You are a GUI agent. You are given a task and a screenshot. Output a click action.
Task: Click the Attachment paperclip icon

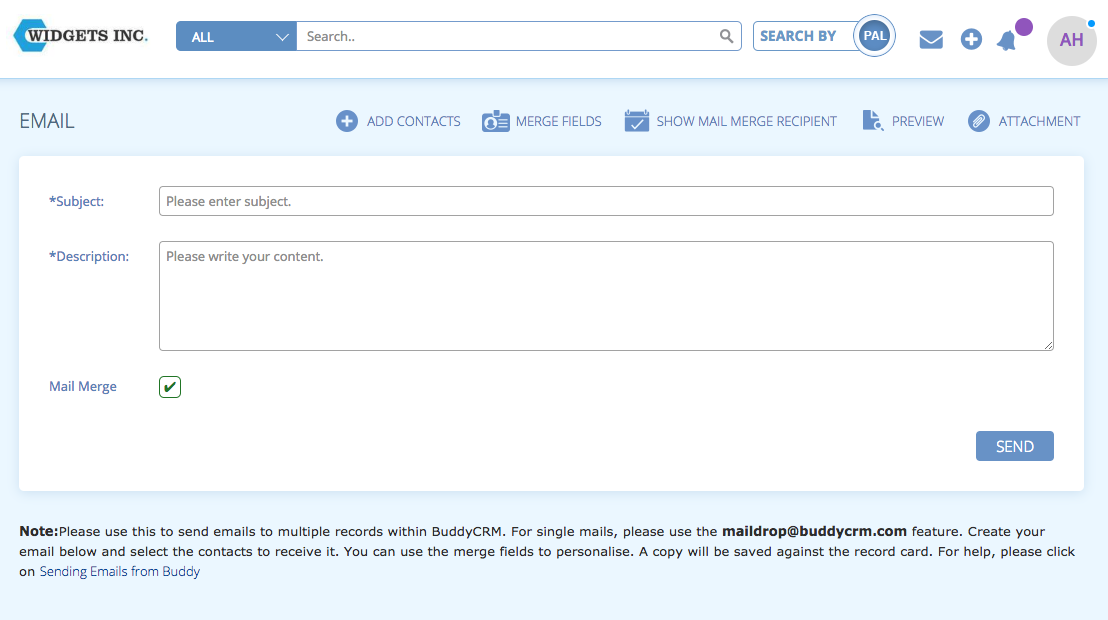(x=977, y=120)
